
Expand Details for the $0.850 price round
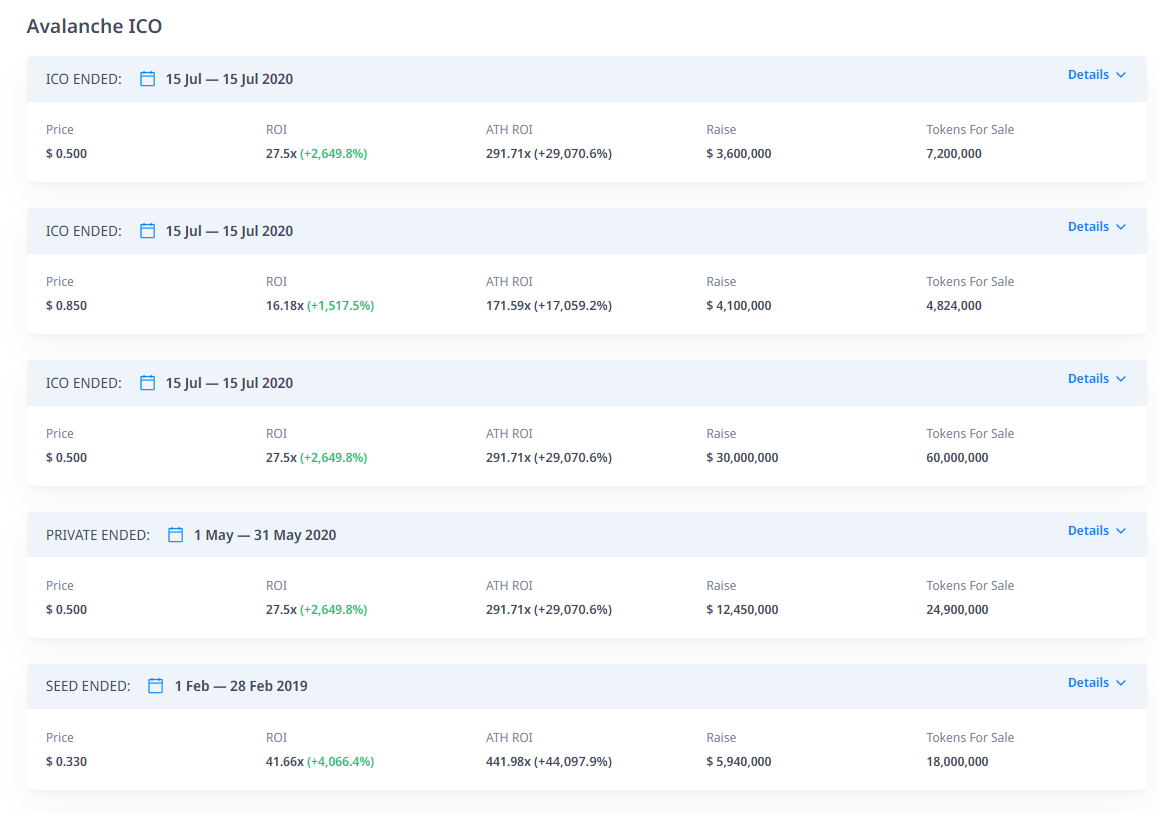coord(1096,226)
